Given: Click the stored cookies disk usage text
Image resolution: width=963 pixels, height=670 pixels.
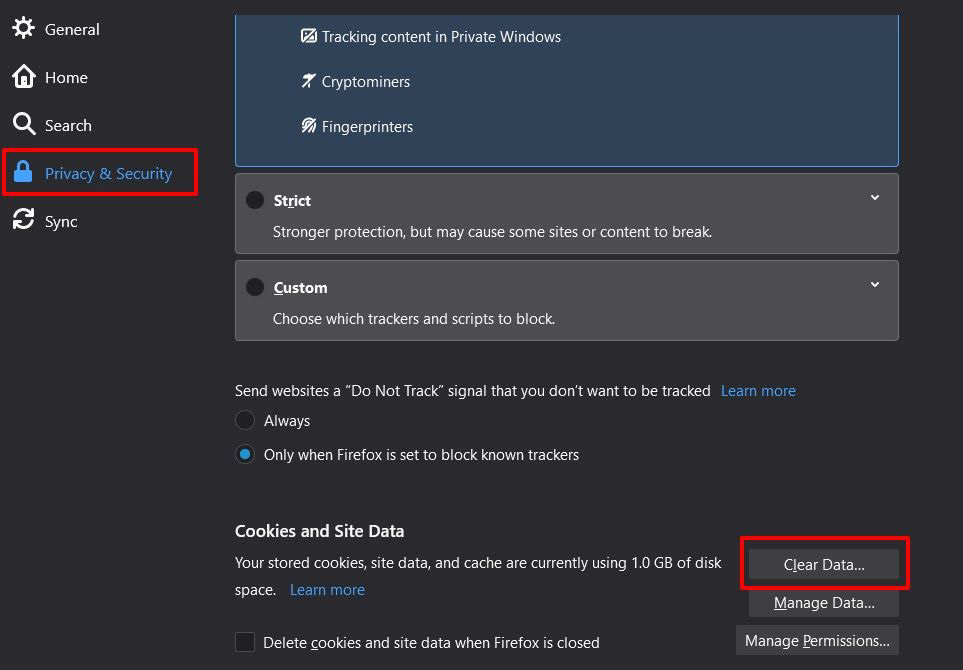Looking at the screenshot, I should (478, 576).
